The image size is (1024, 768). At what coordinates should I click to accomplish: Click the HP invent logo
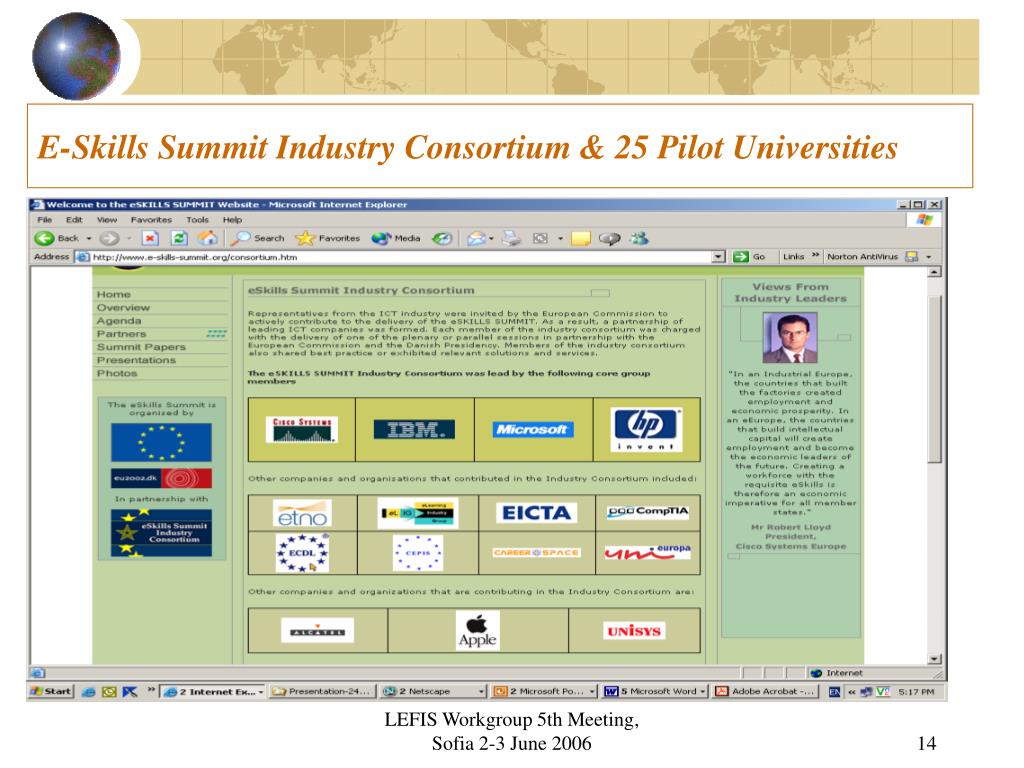click(647, 429)
